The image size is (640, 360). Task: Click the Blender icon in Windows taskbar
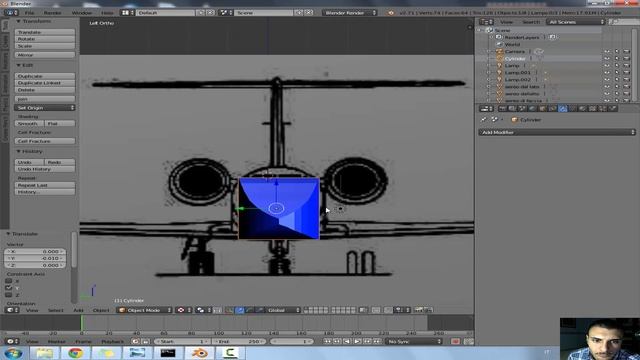click(x=199, y=353)
